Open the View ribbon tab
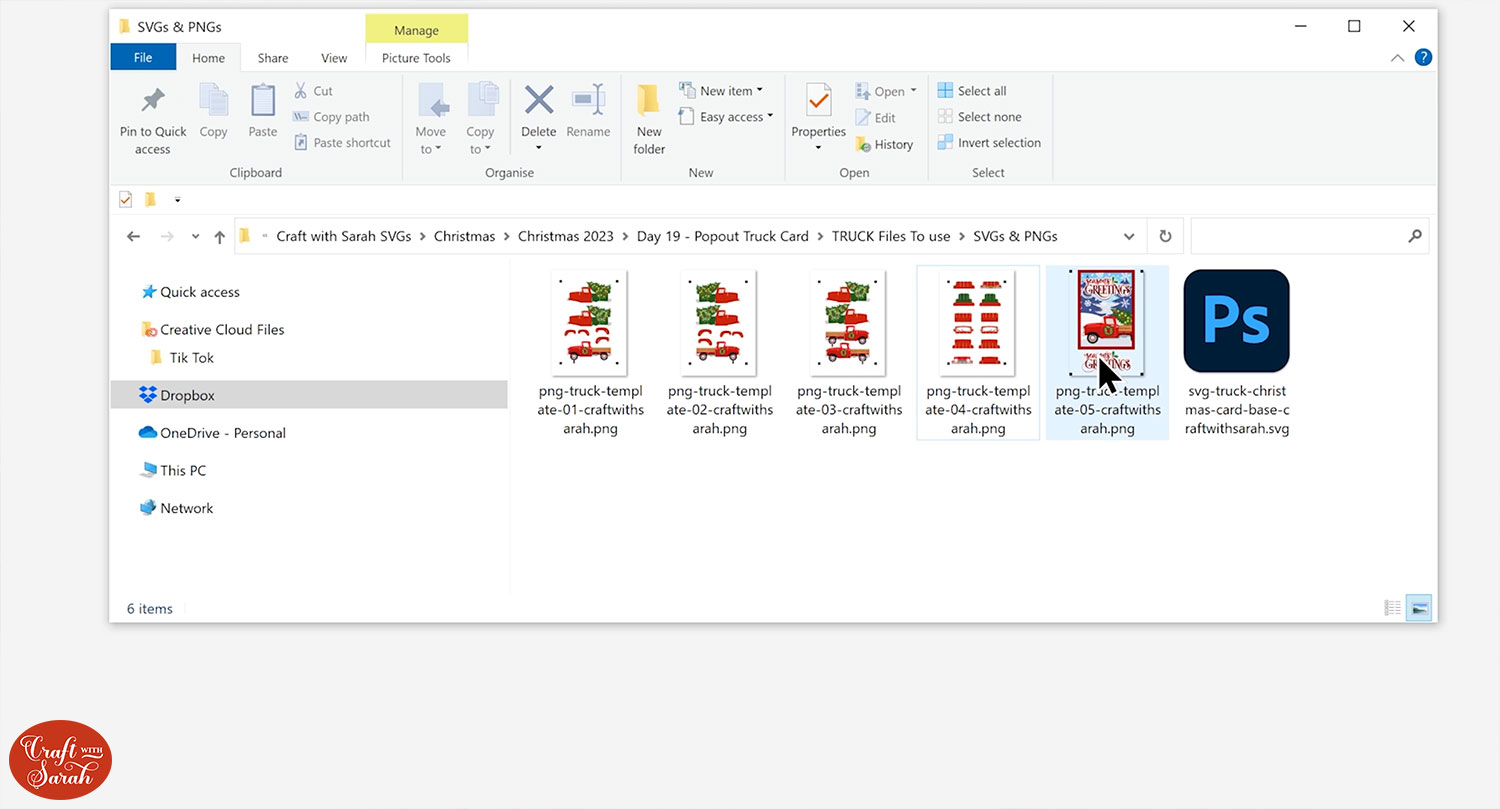This screenshot has height=809, width=1500. point(334,58)
